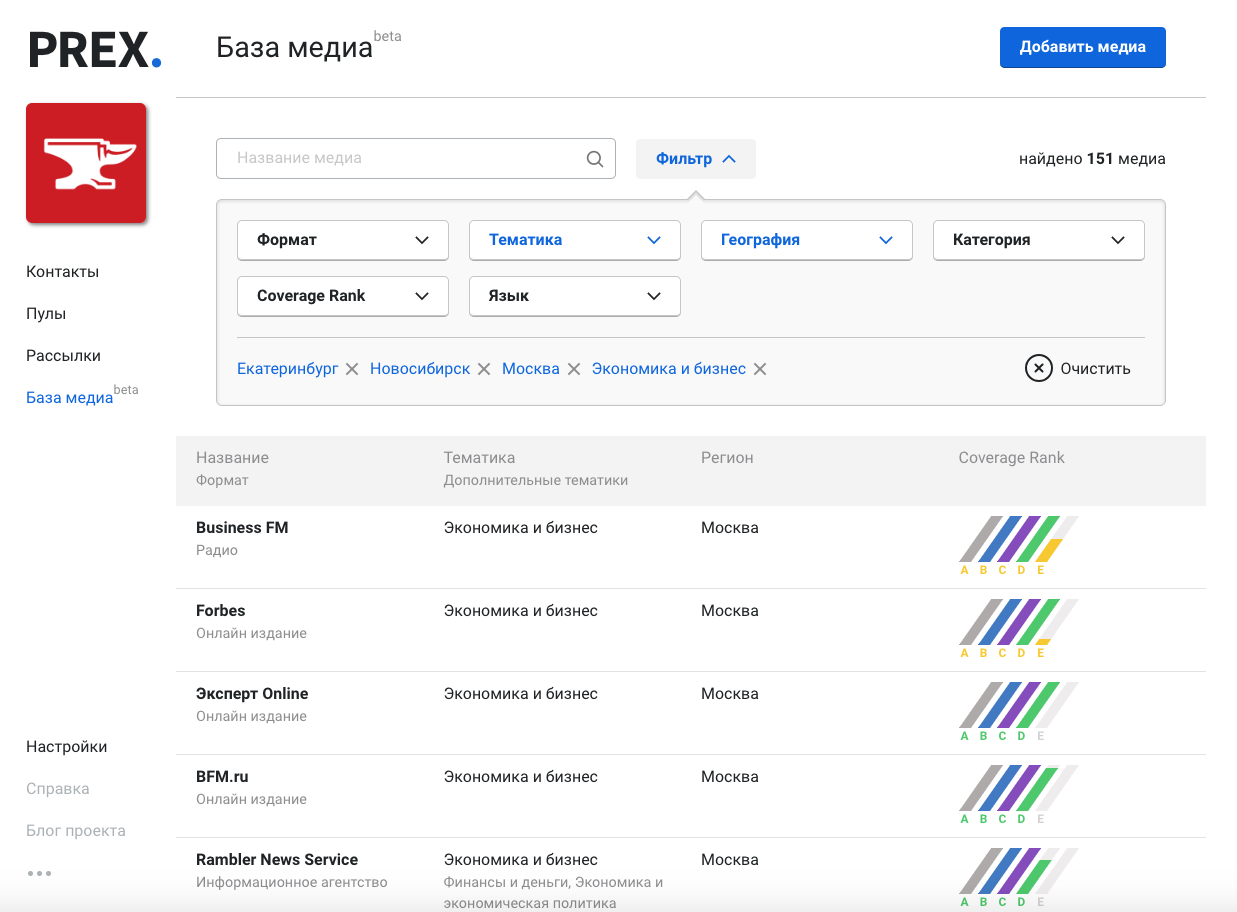Viewport: 1237px width, 912px height.
Task: Click the search magnifier icon
Action: pos(594,158)
